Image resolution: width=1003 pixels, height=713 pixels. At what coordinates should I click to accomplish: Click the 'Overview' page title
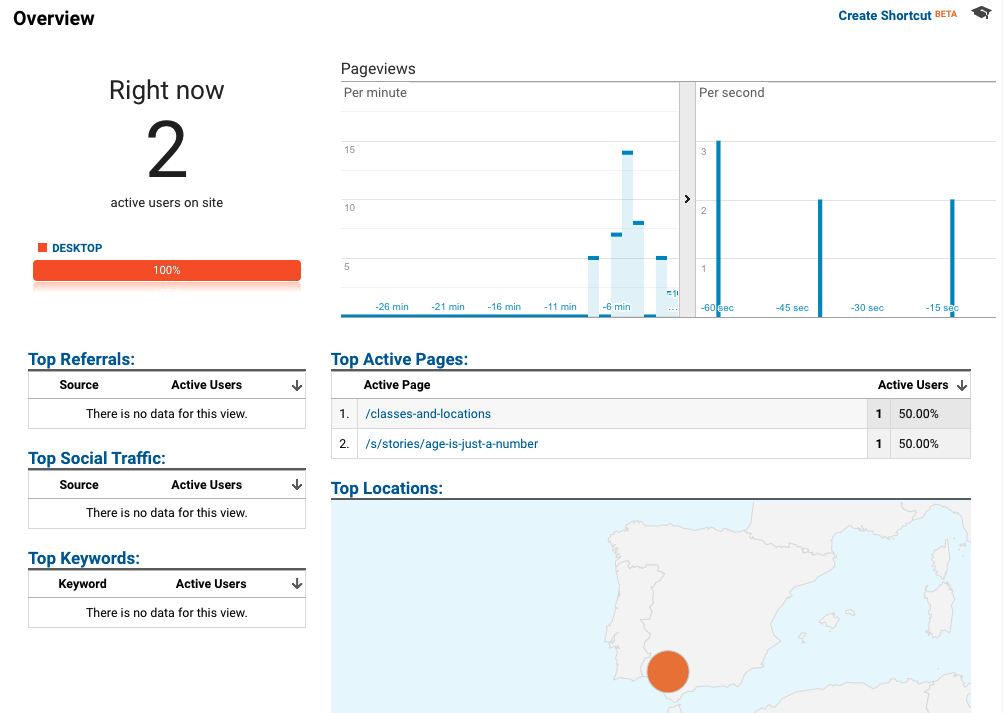(53, 17)
